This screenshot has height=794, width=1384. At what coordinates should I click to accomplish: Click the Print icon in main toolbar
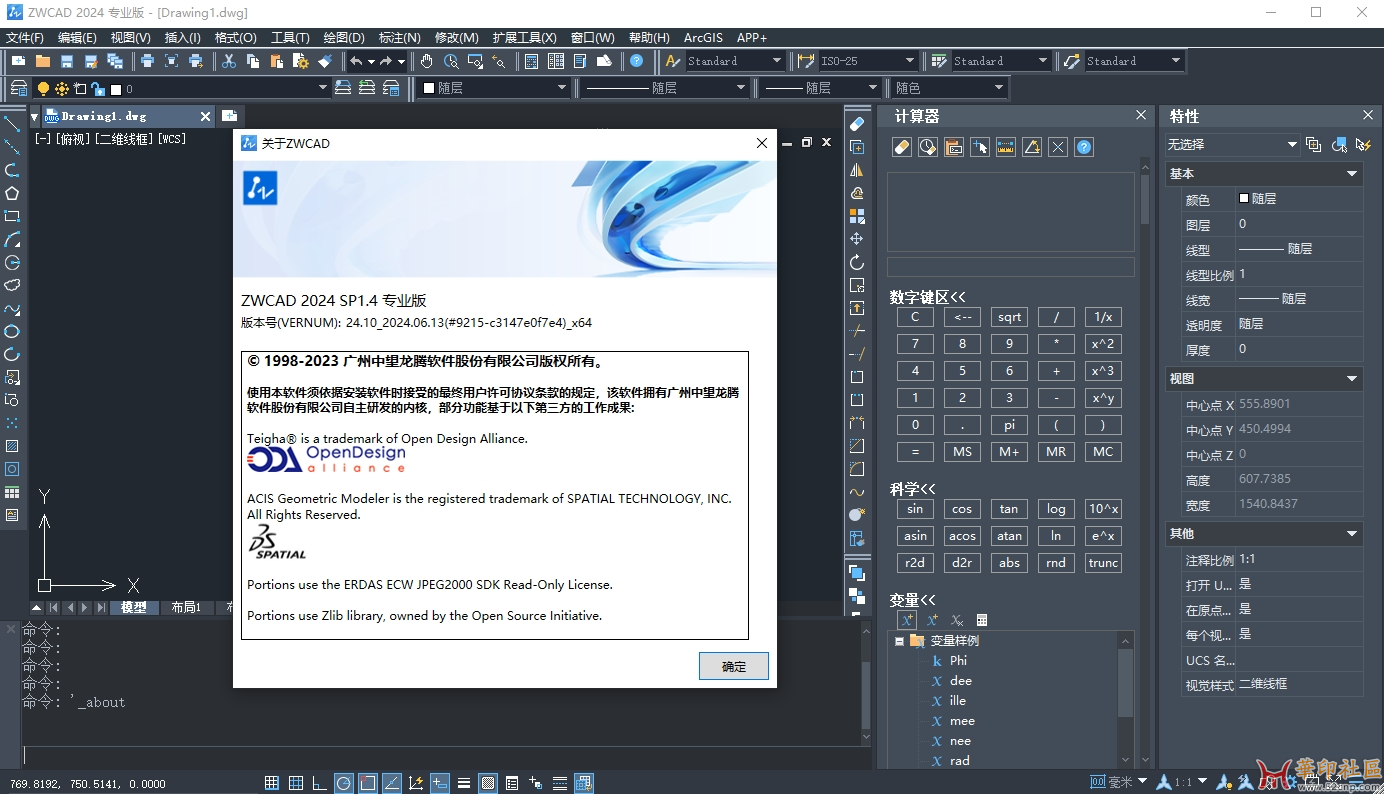point(147,61)
